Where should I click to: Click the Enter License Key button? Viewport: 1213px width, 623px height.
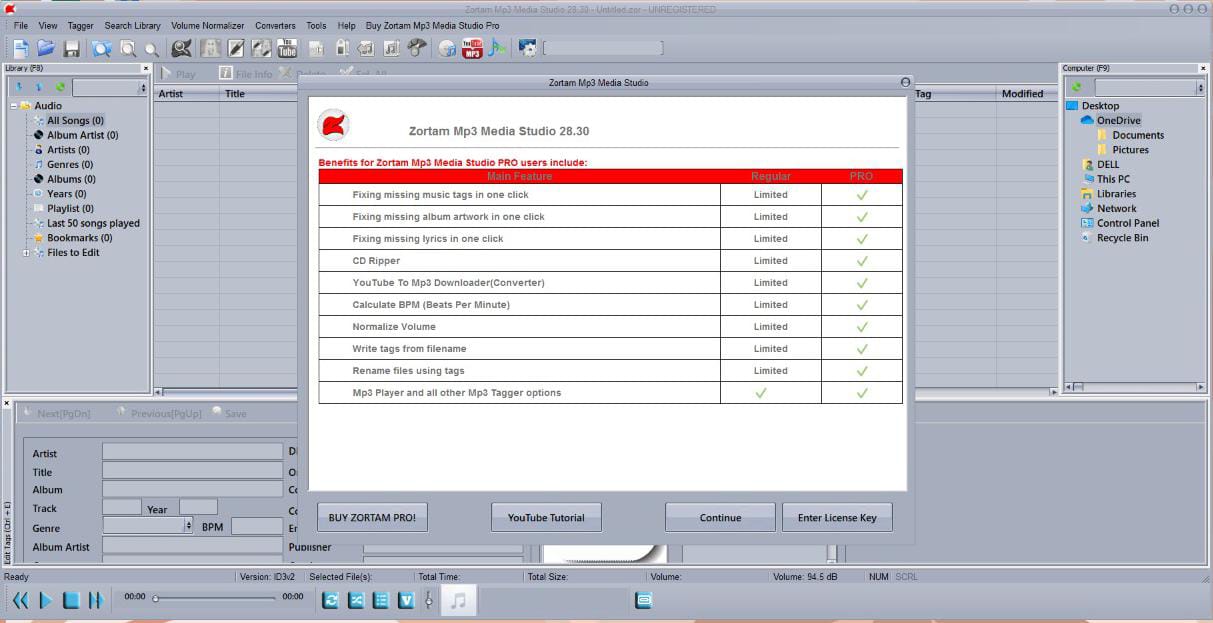[x=837, y=518]
